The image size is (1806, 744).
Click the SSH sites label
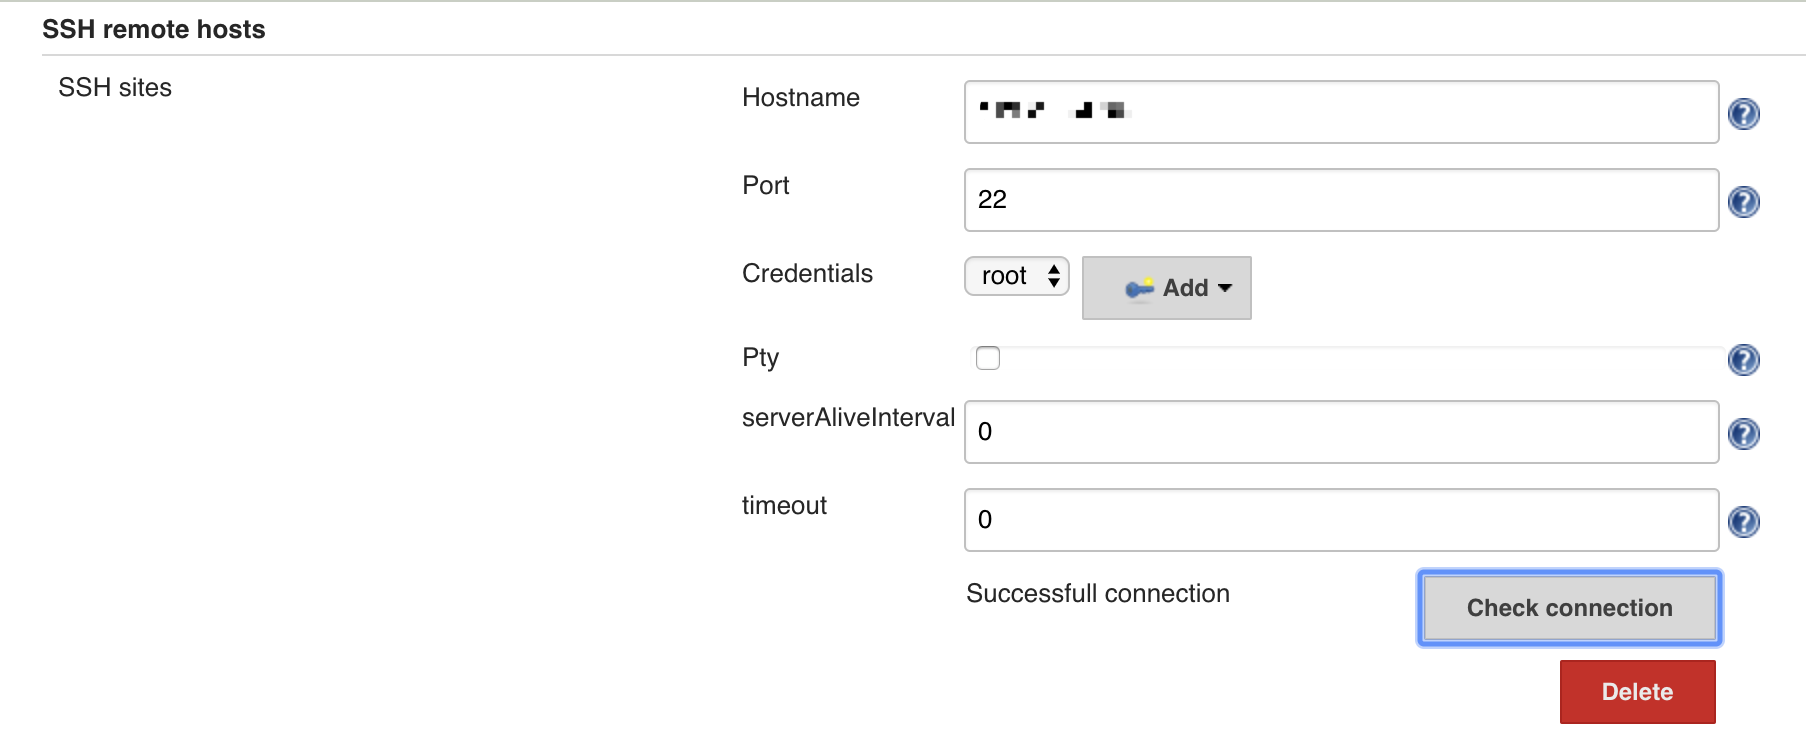coord(115,88)
